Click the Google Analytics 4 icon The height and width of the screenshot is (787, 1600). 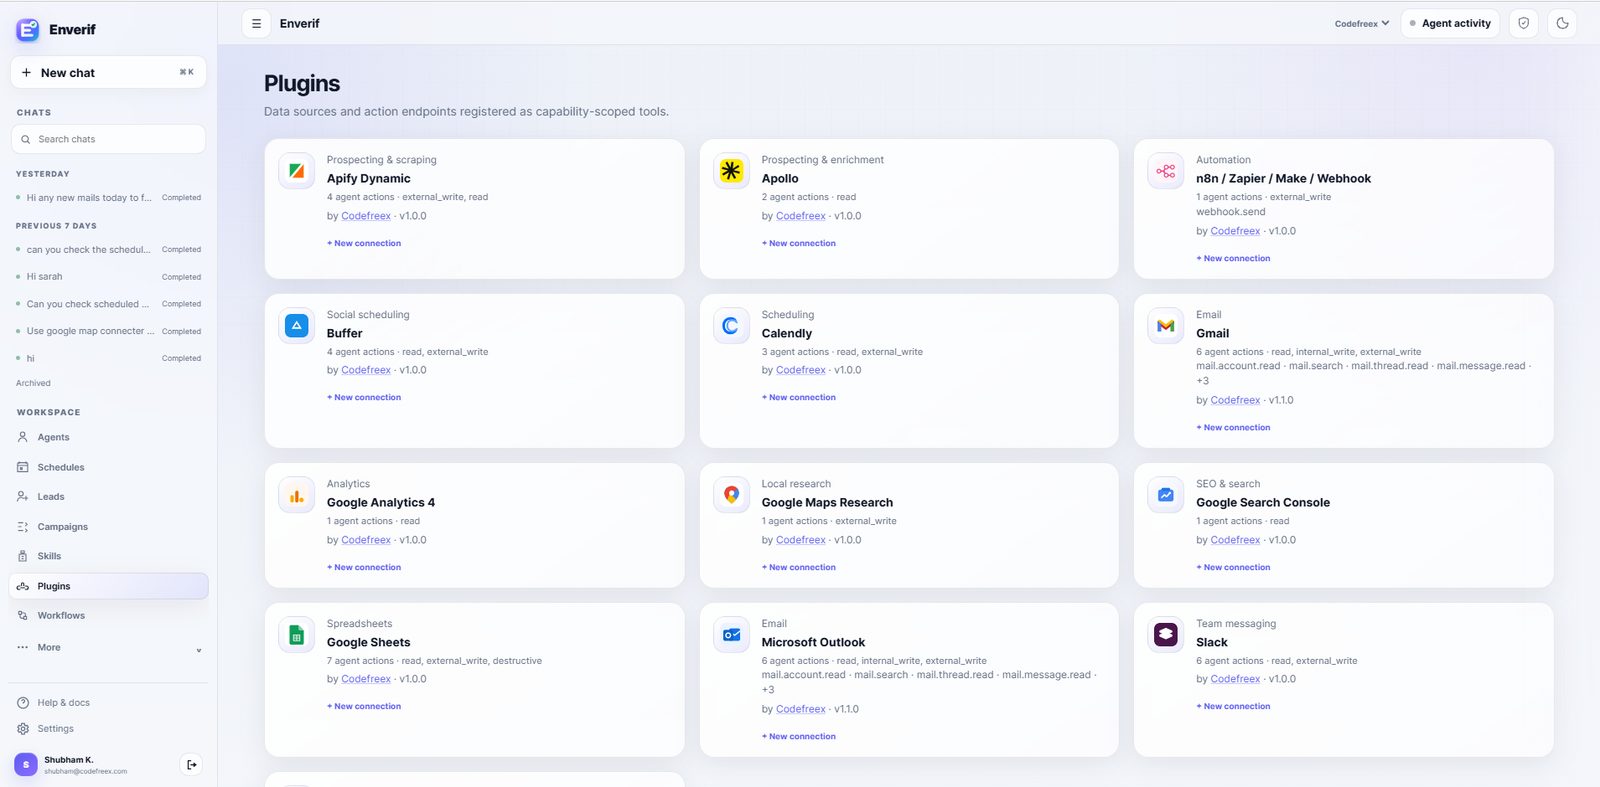[297, 495]
